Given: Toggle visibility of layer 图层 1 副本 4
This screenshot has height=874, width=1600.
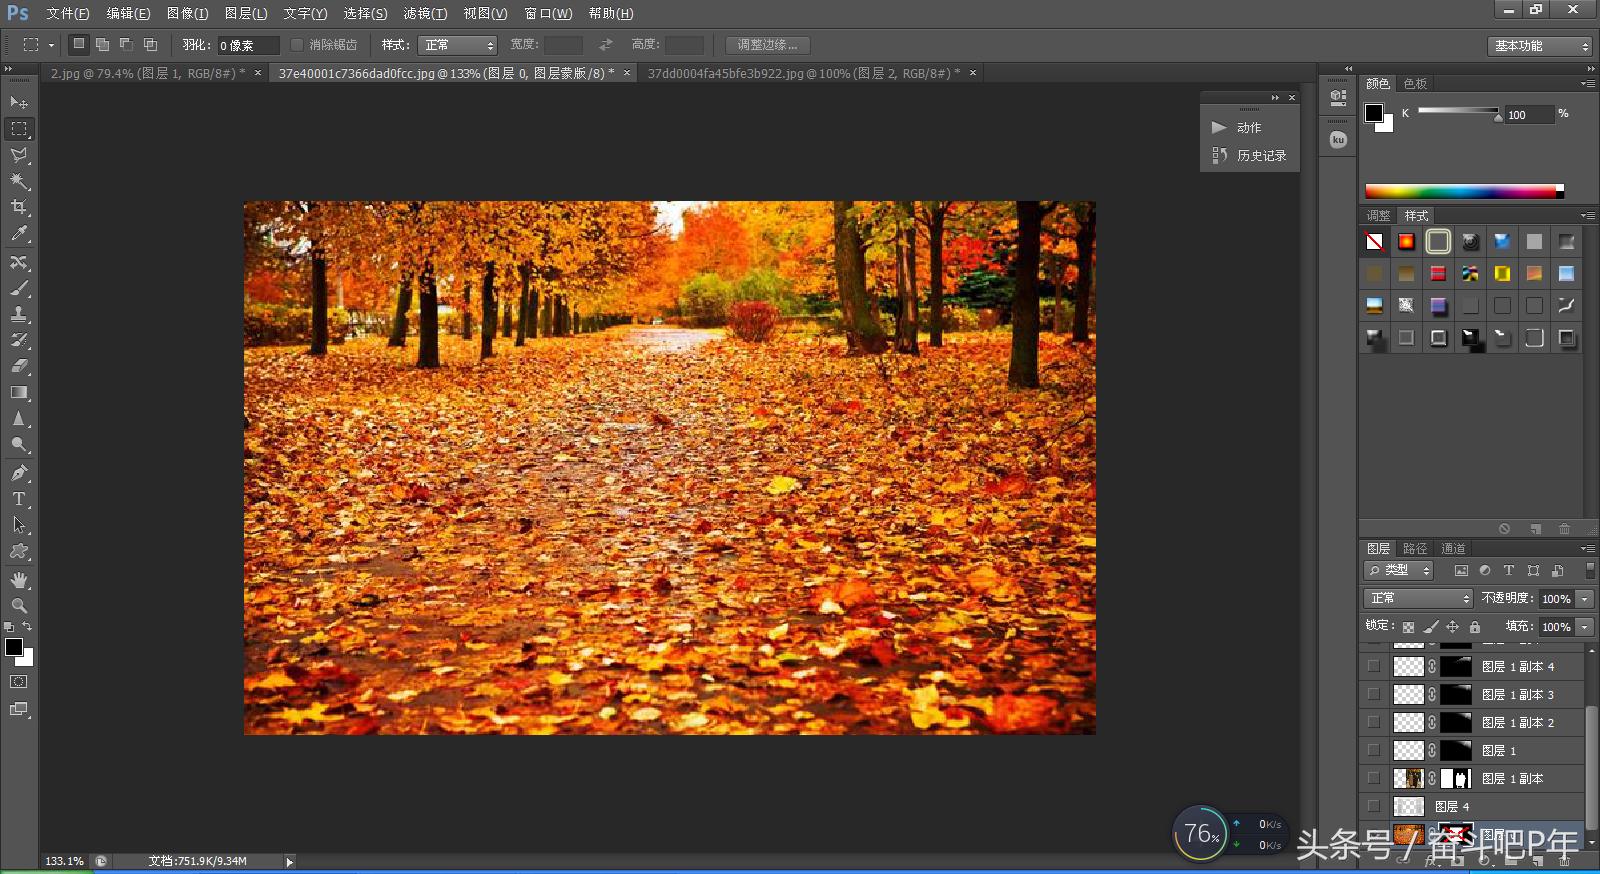Looking at the screenshot, I should [1373, 666].
